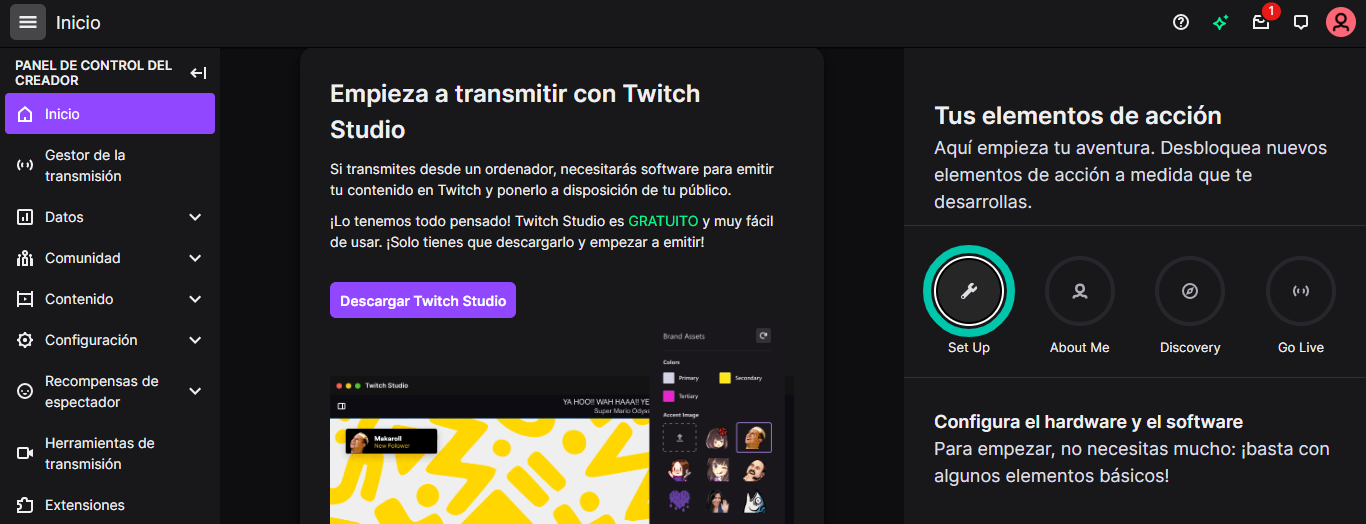Open the whispers chat bubble icon
Screen dimensions: 1366x524
click(1301, 22)
